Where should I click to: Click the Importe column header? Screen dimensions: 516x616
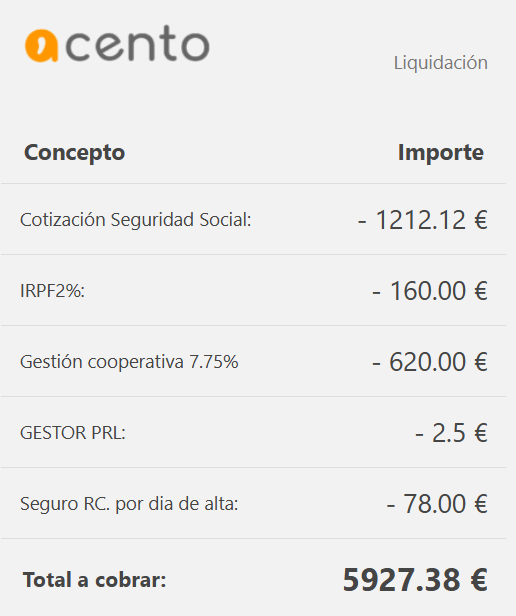click(x=441, y=152)
